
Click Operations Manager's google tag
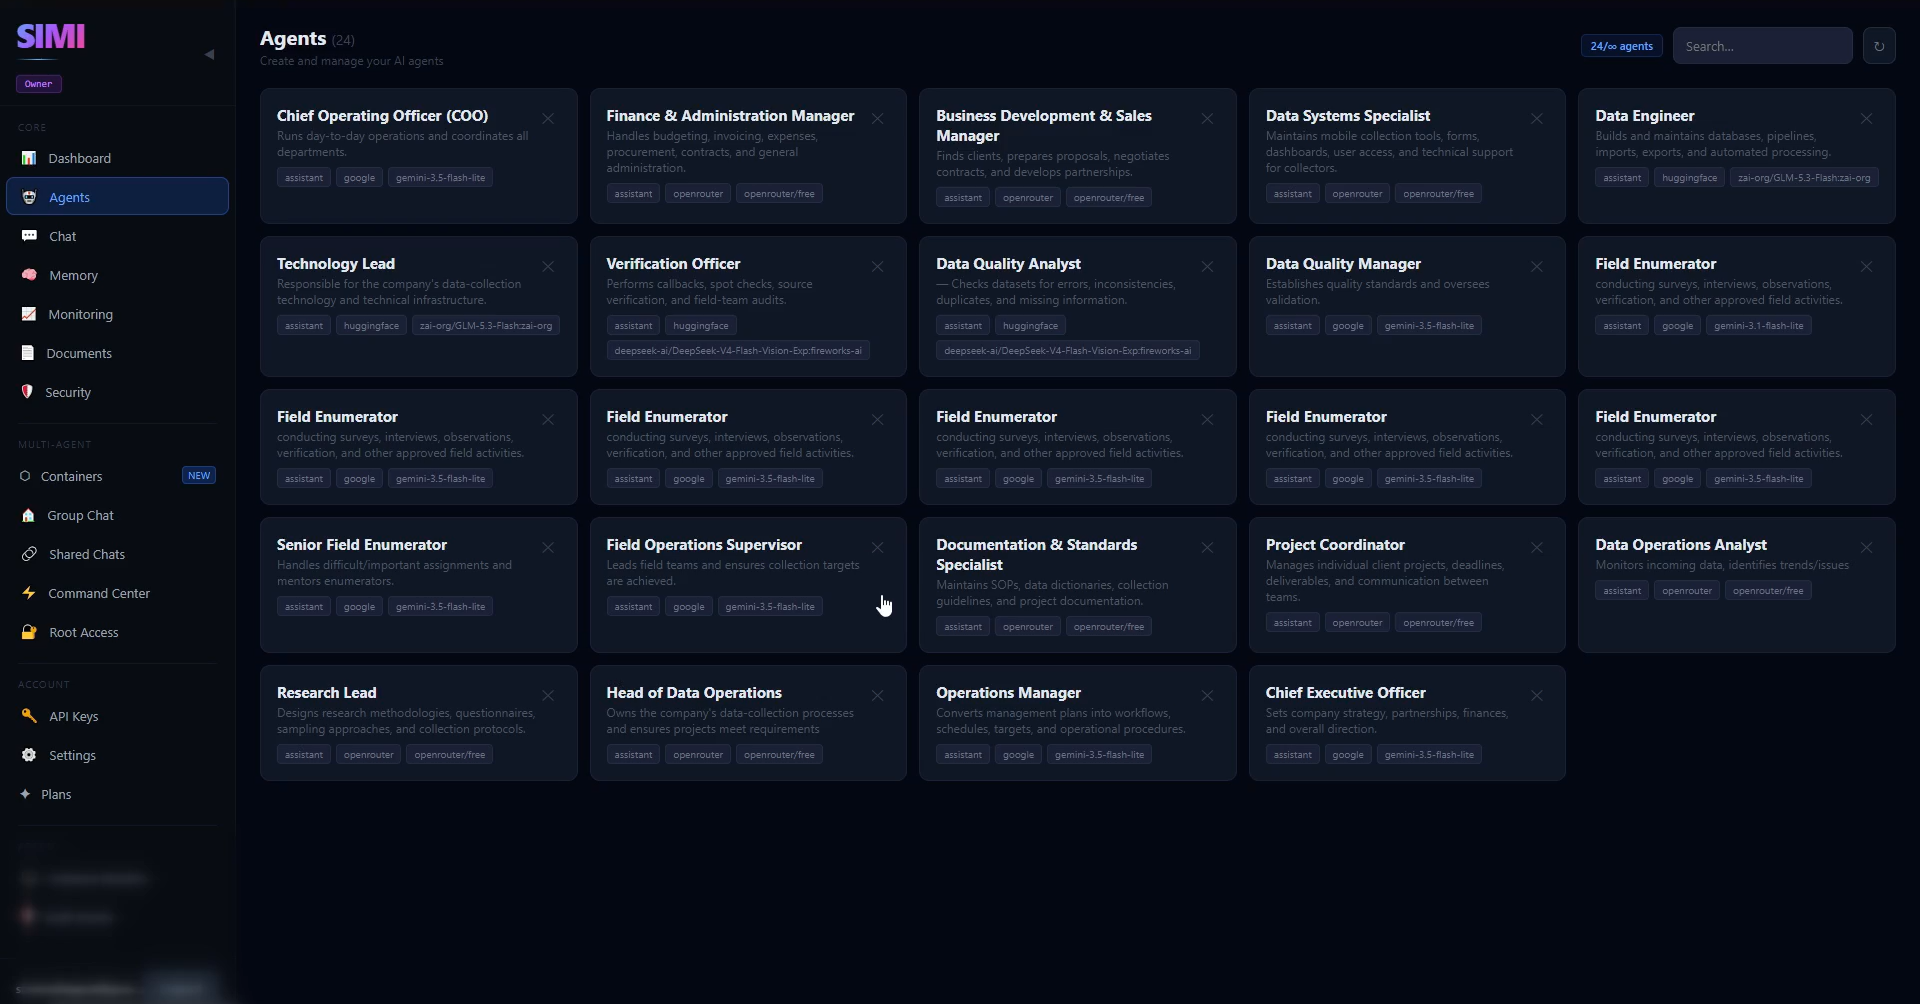1018,755
